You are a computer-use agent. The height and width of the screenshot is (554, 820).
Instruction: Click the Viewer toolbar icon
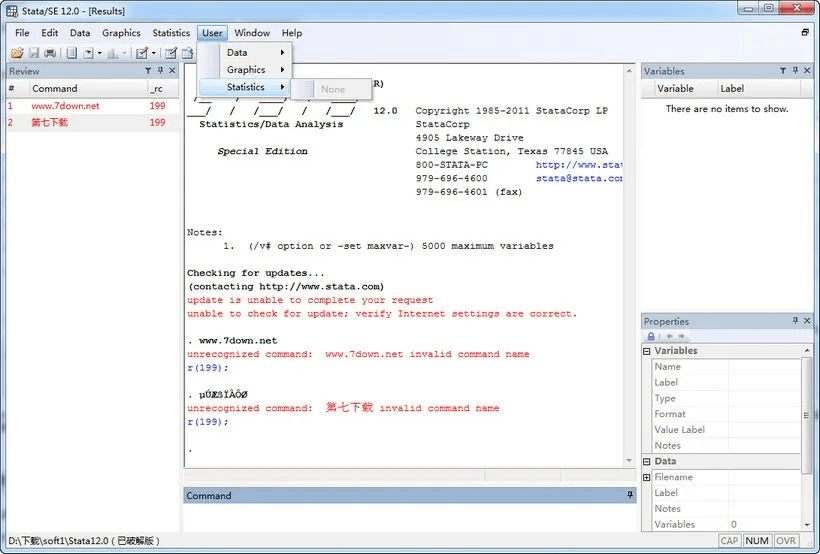[88, 53]
